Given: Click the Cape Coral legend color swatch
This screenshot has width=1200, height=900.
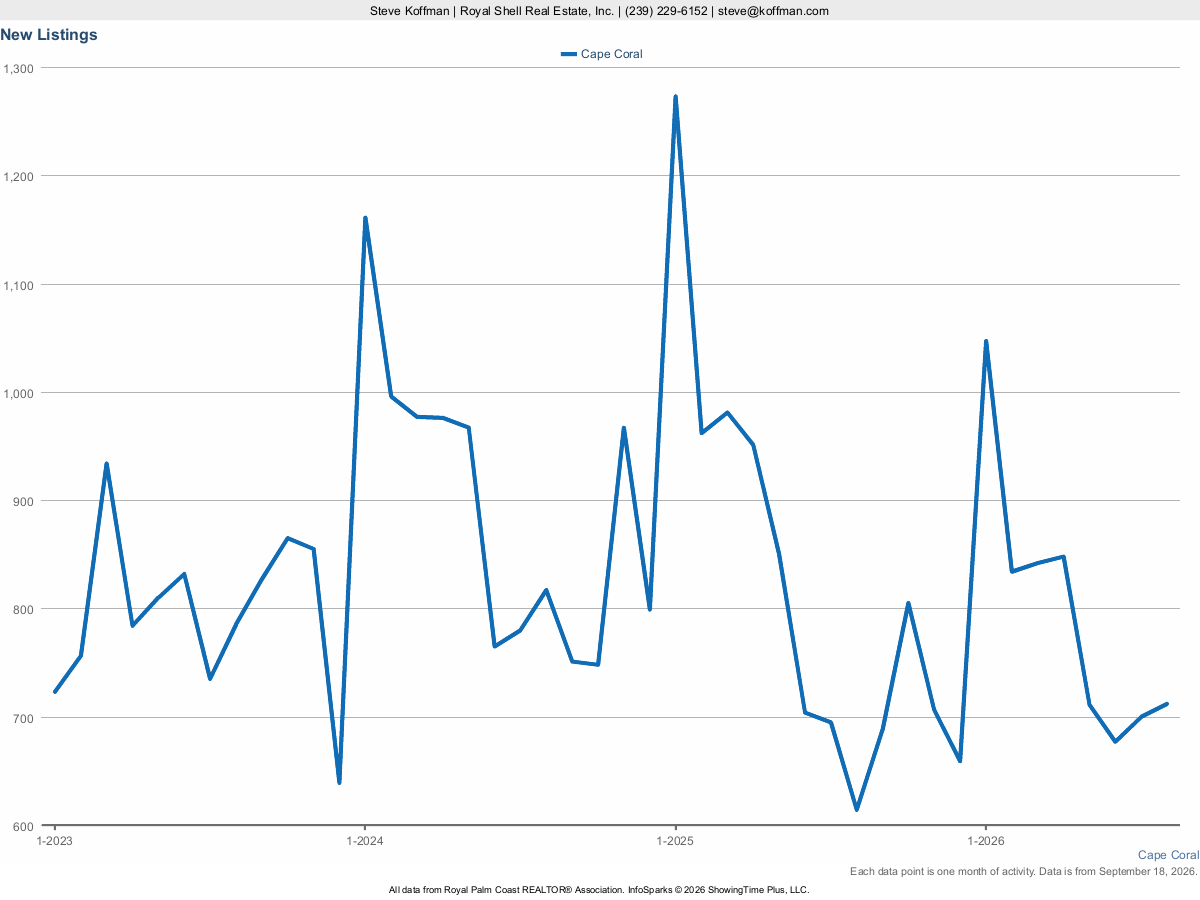Looking at the screenshot, I should (569, 54).
